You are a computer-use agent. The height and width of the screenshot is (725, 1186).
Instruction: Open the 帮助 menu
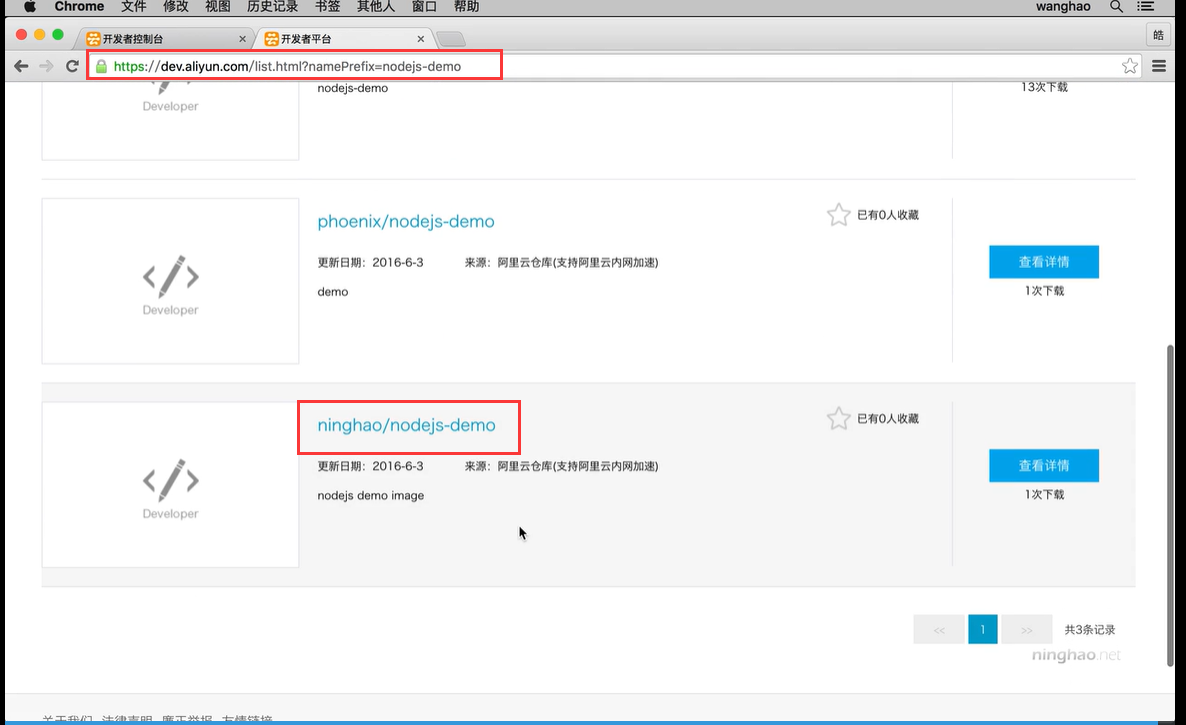467,7
